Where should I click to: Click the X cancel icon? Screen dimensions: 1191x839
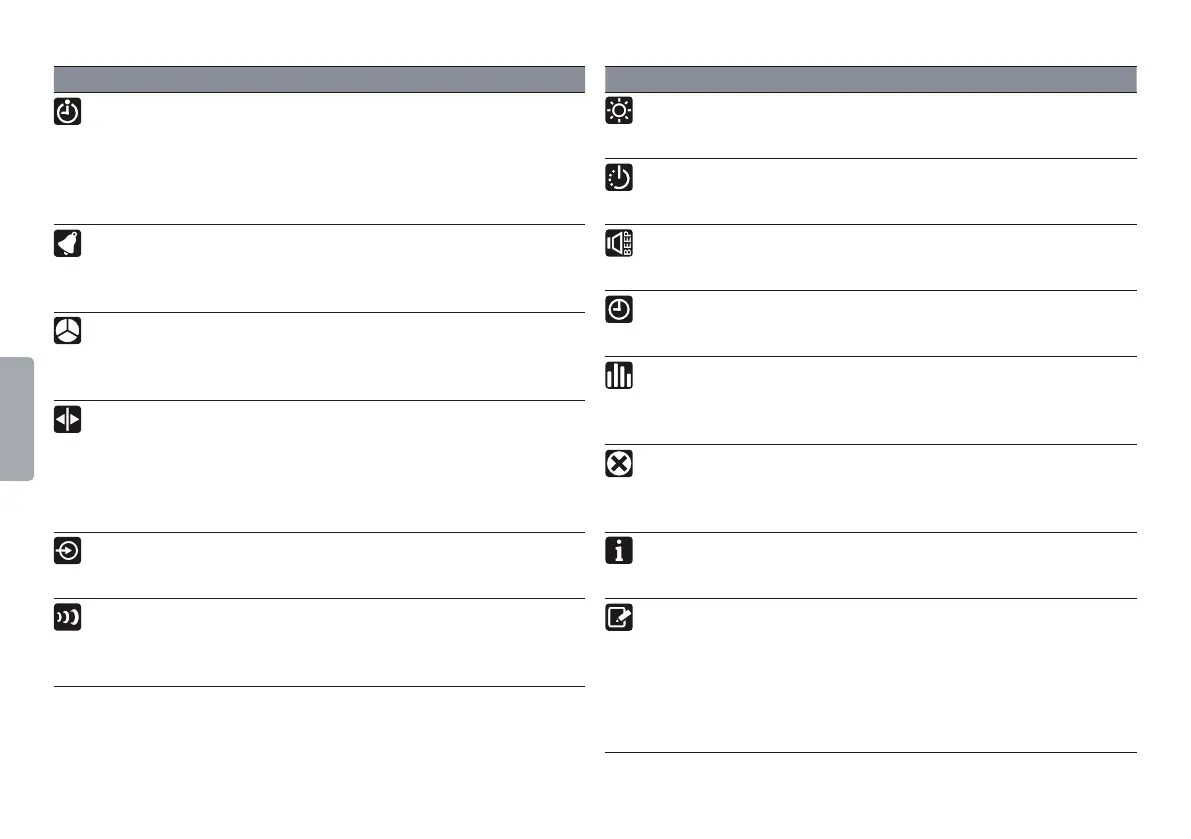click(620, 464)
